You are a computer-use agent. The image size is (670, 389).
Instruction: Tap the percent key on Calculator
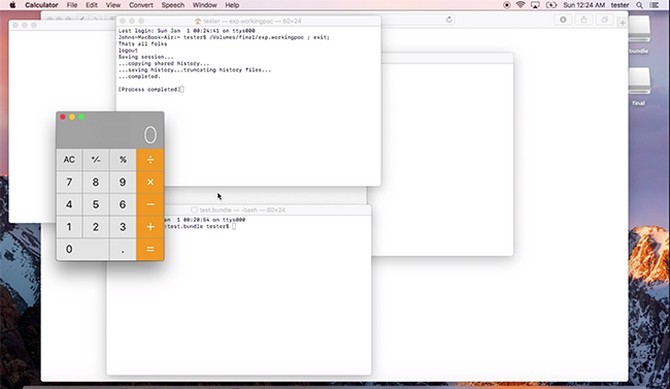point(123,160)
